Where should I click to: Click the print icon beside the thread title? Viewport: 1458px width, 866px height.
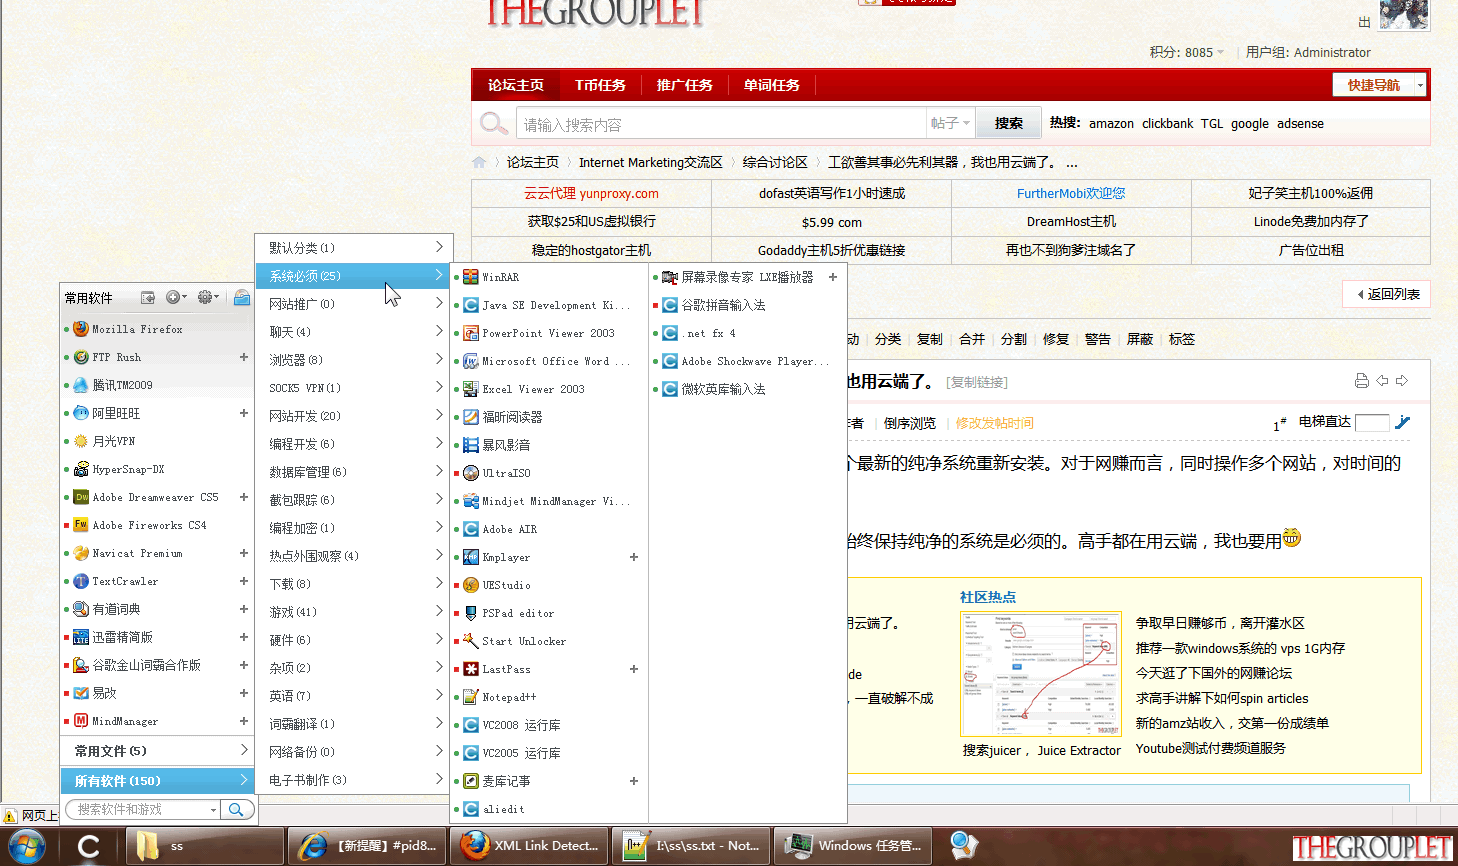pos(1361,381)
